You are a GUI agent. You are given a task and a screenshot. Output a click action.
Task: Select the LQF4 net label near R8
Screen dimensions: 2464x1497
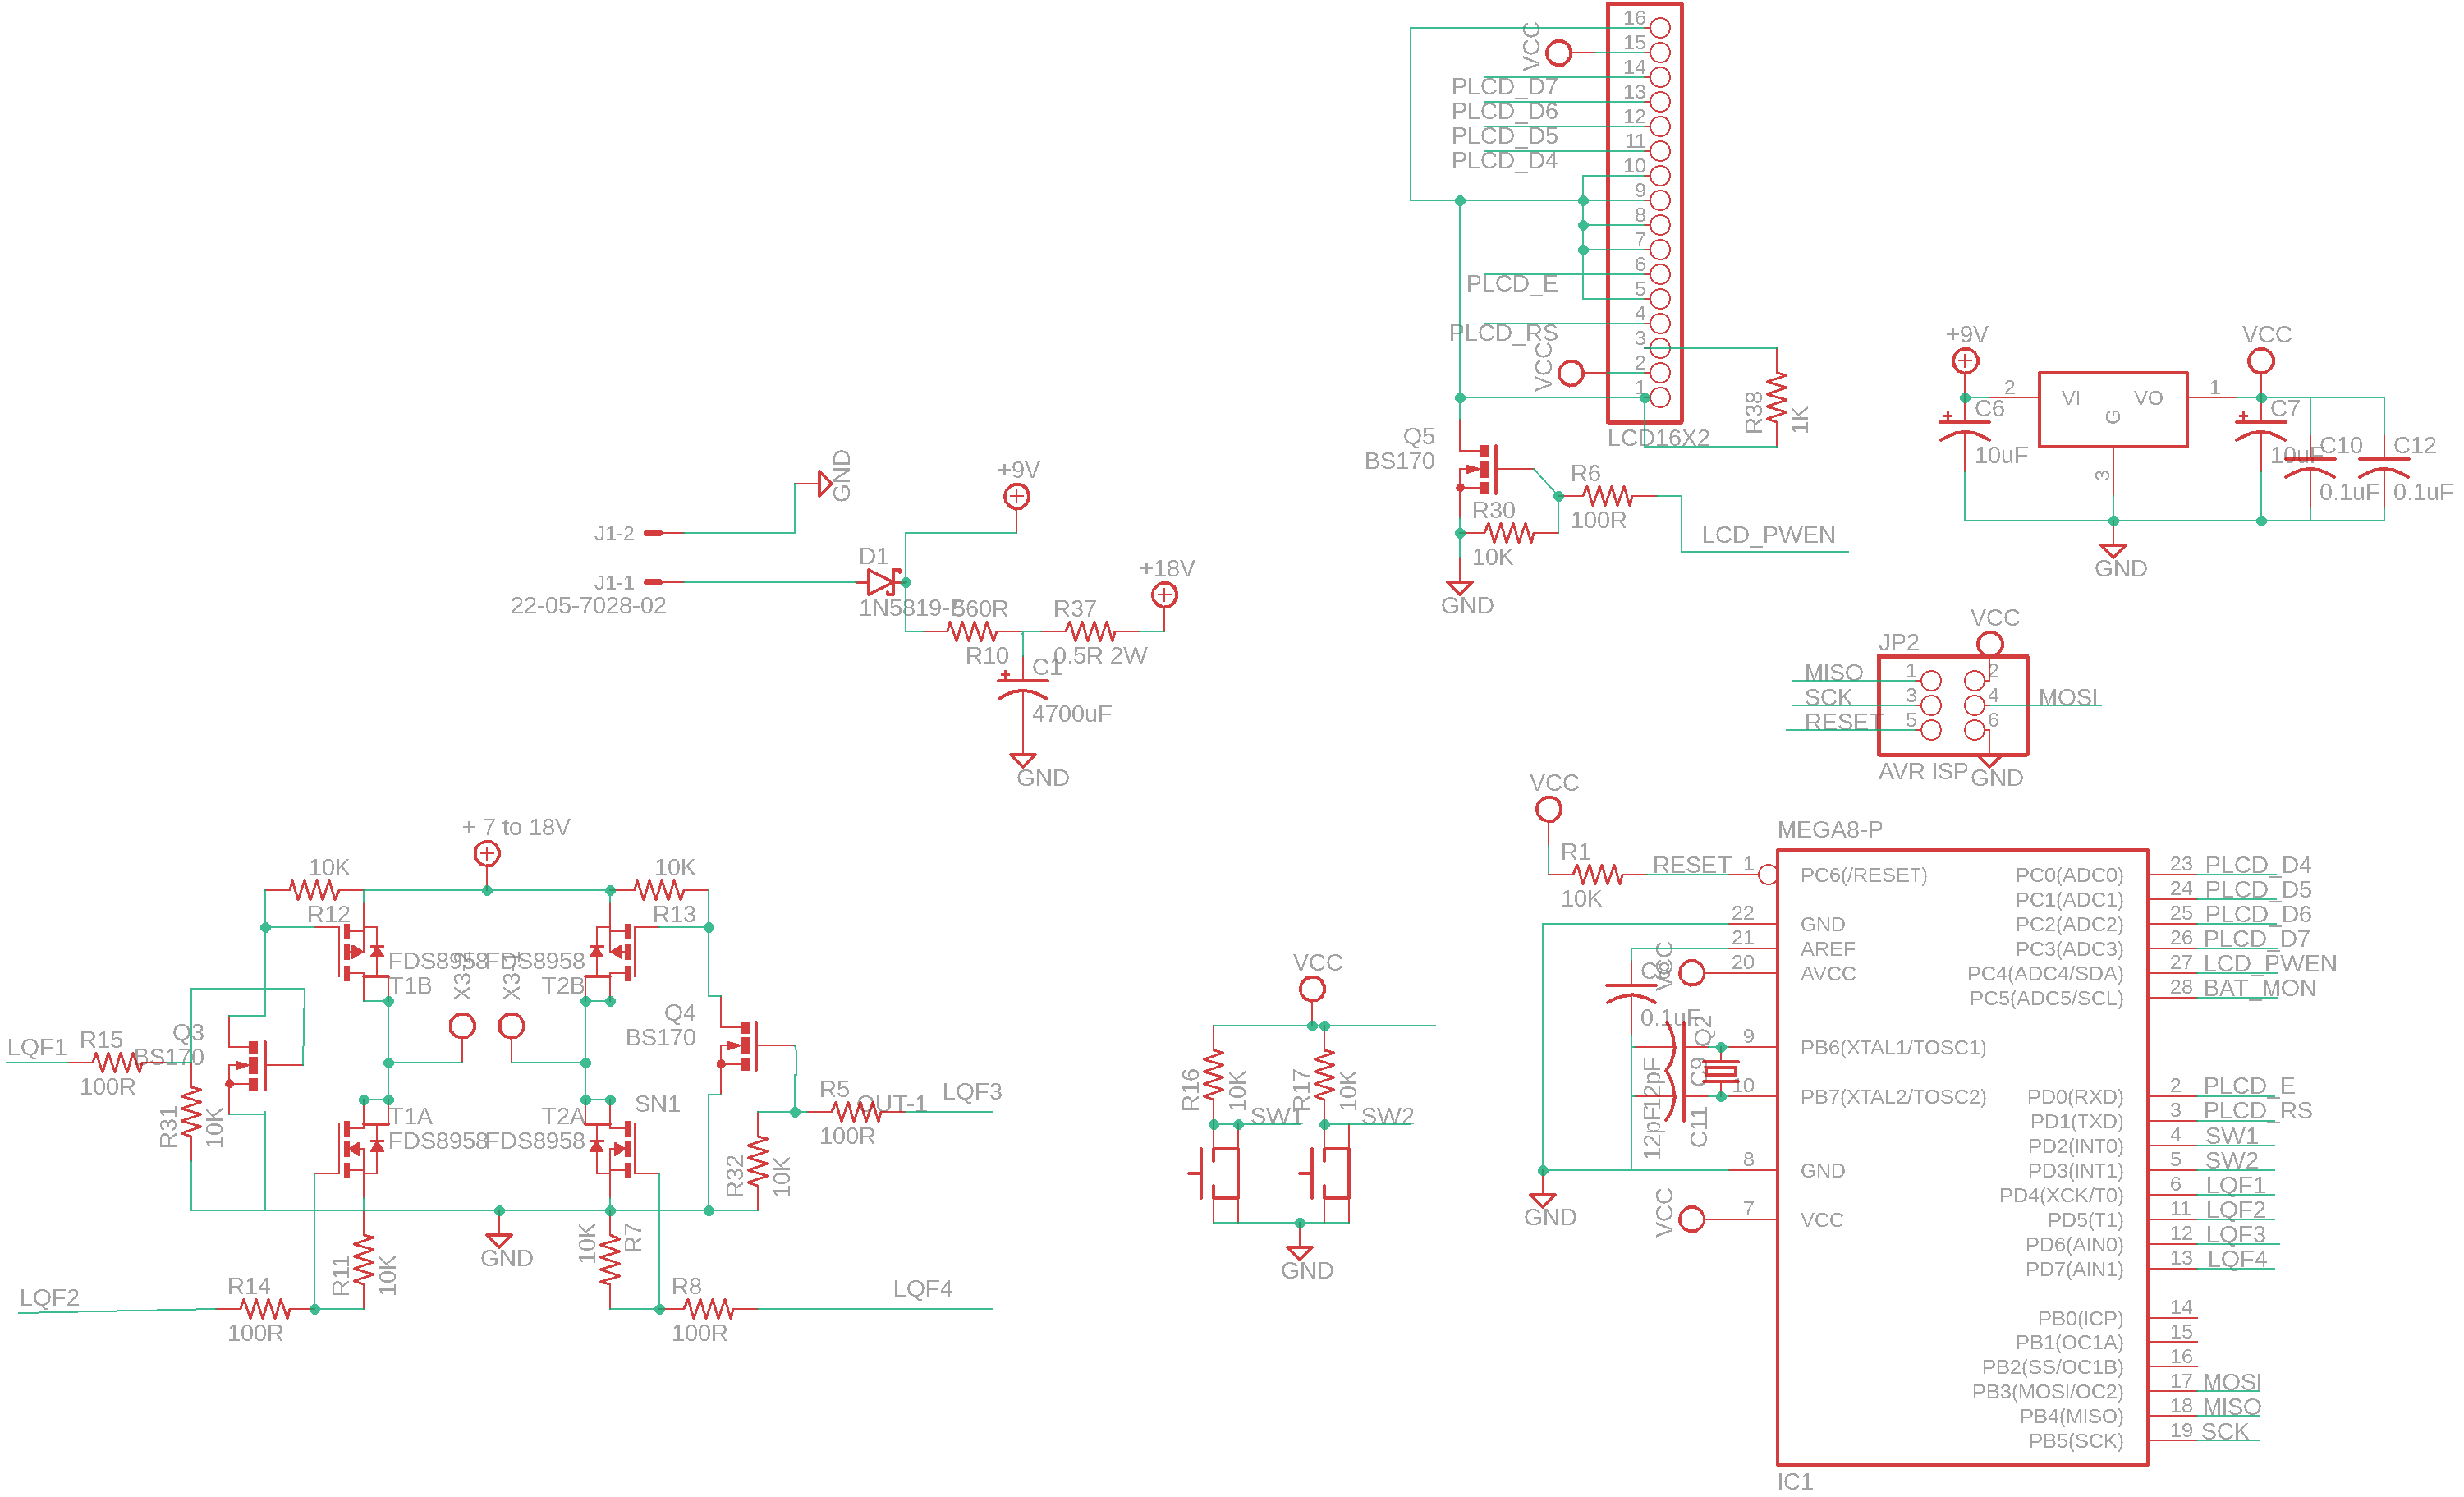coord(922,1288)
